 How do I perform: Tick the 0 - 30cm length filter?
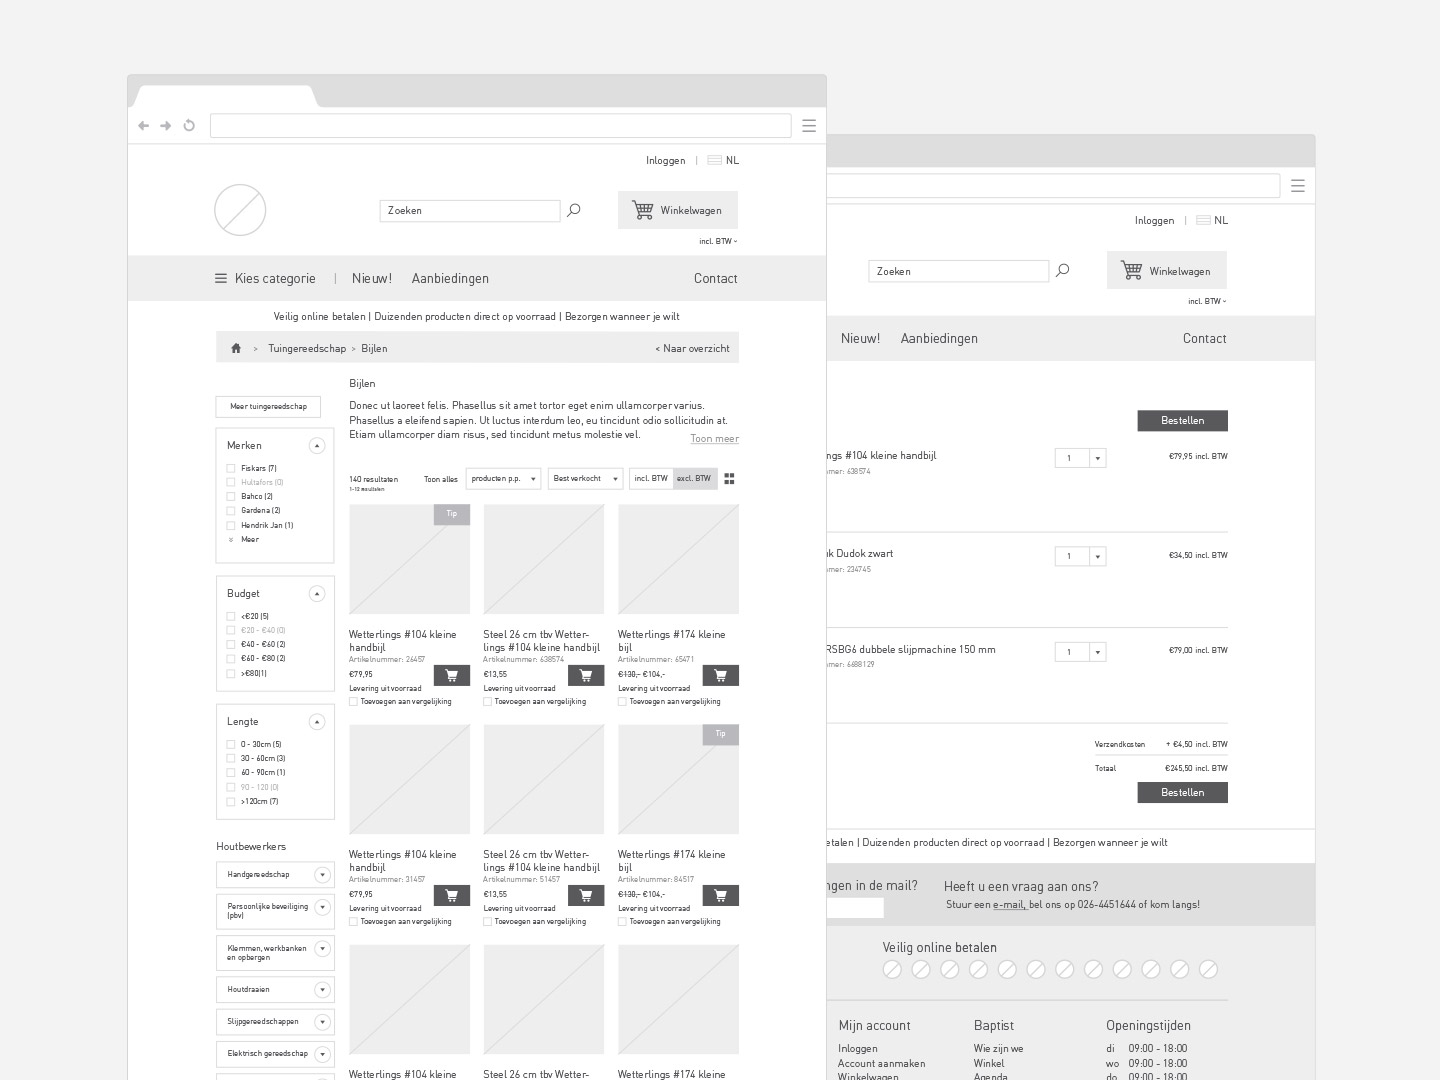231,745
